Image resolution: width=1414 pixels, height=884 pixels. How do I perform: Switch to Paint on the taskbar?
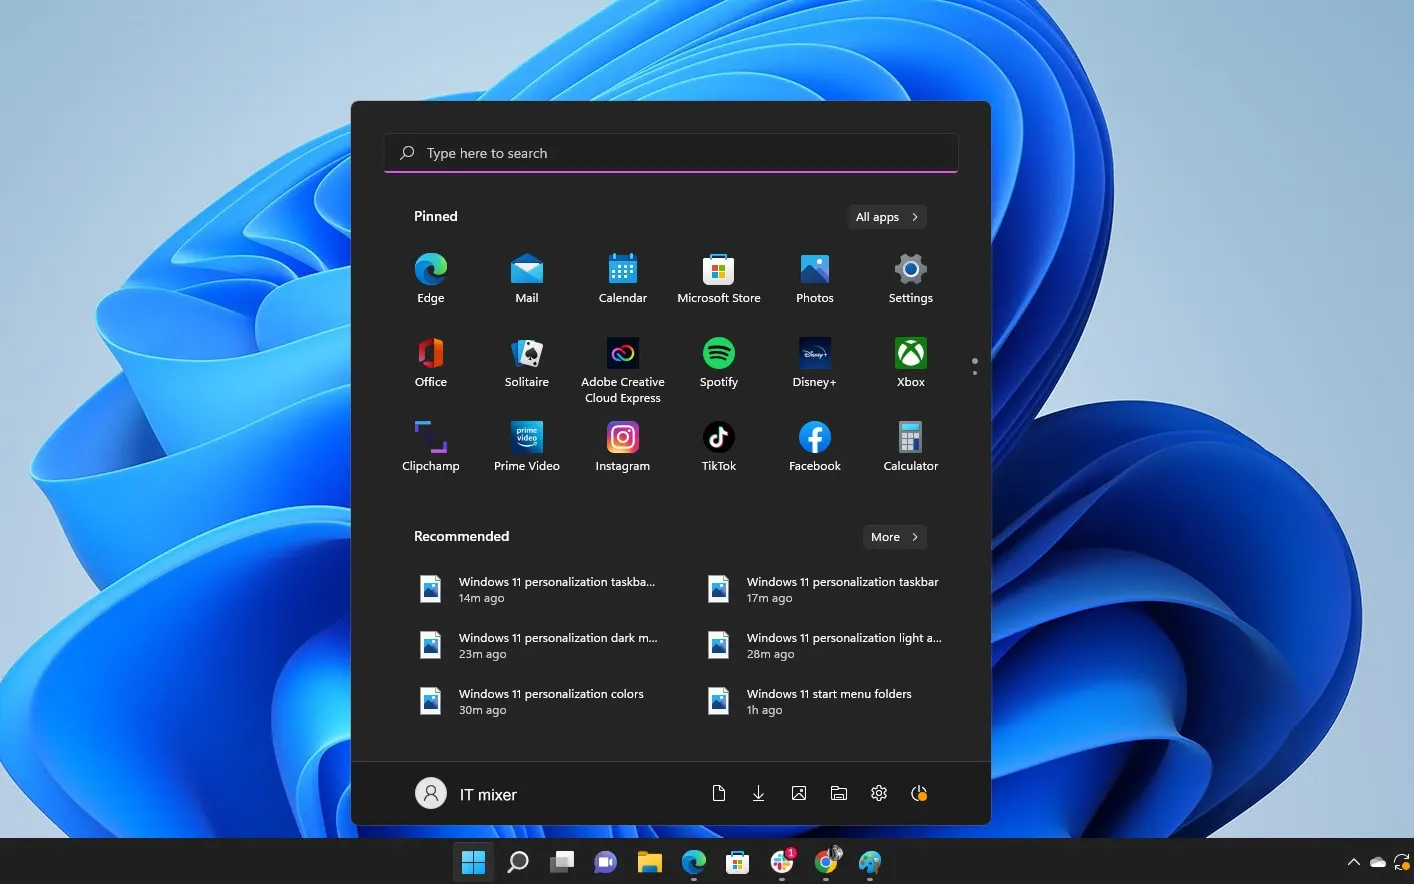coord(869,861)
